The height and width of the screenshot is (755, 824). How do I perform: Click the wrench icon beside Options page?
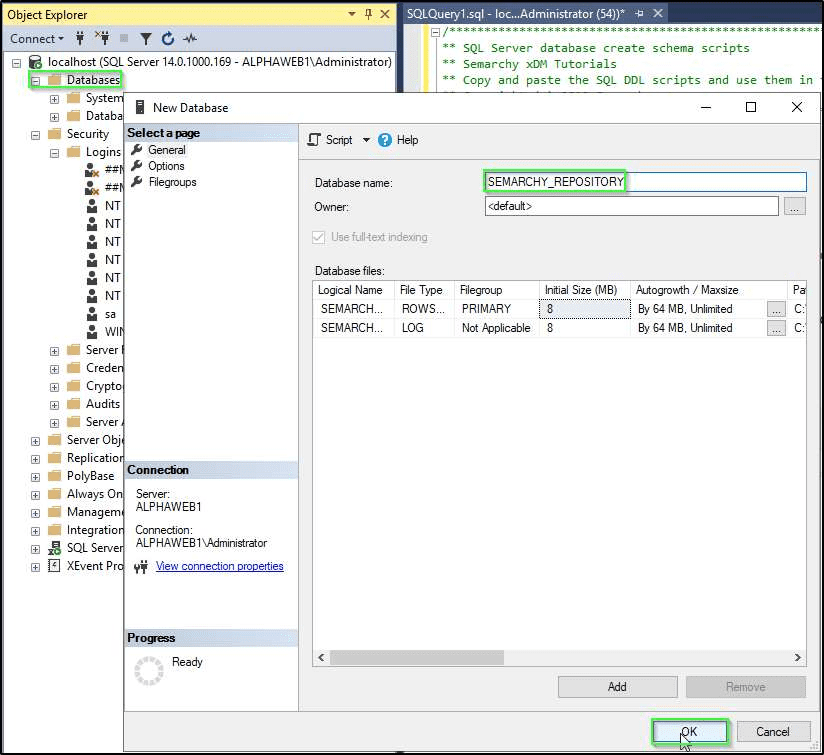137,166
